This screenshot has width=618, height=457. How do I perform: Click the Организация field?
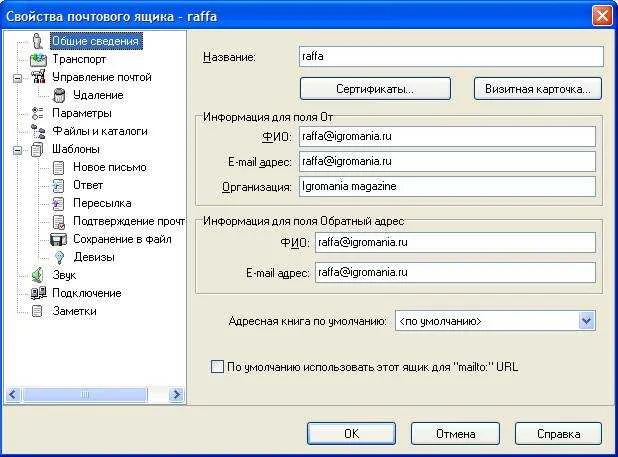tap(447, 186)
